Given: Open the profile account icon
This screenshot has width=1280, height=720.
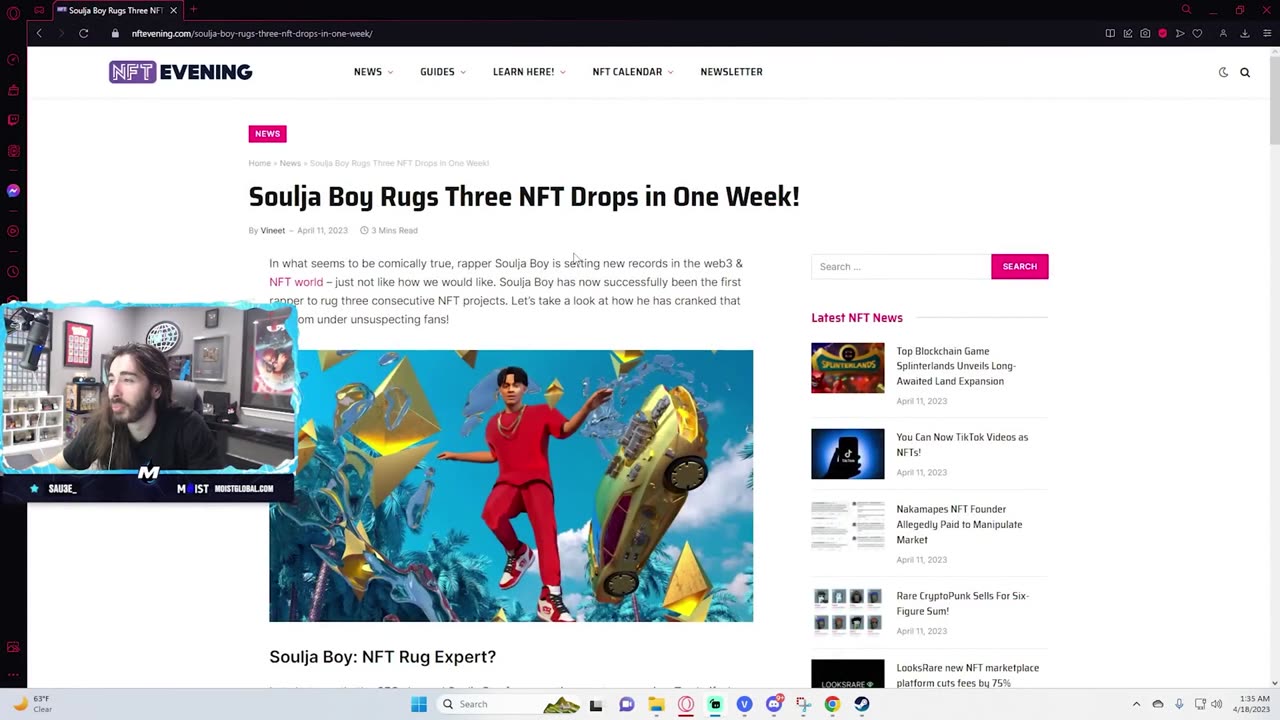Looking at the screenshot, I should 1223,33.
